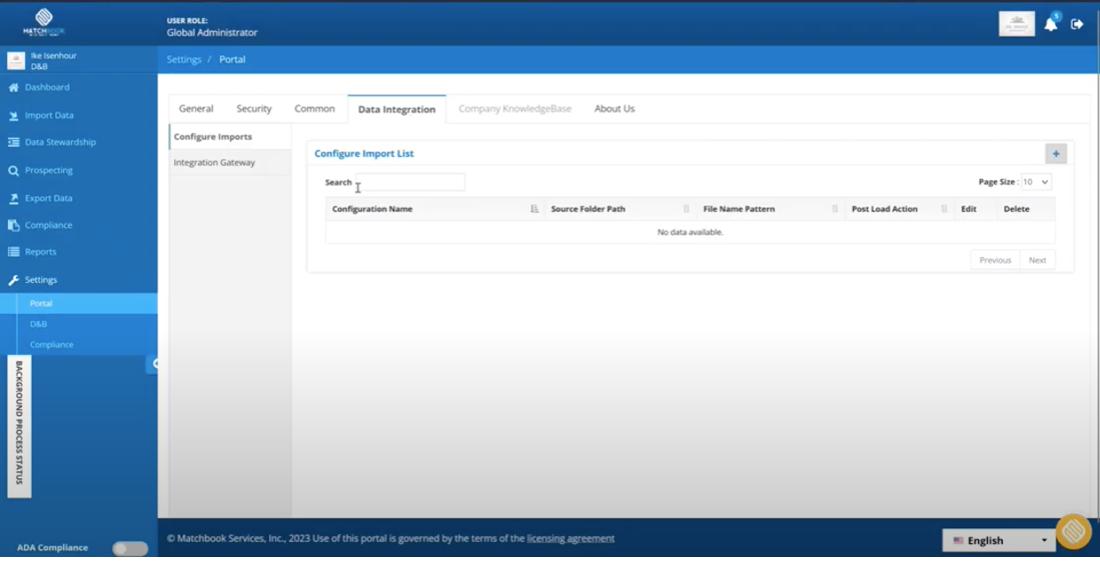Click the Prospecting magnifier icon

13,170
